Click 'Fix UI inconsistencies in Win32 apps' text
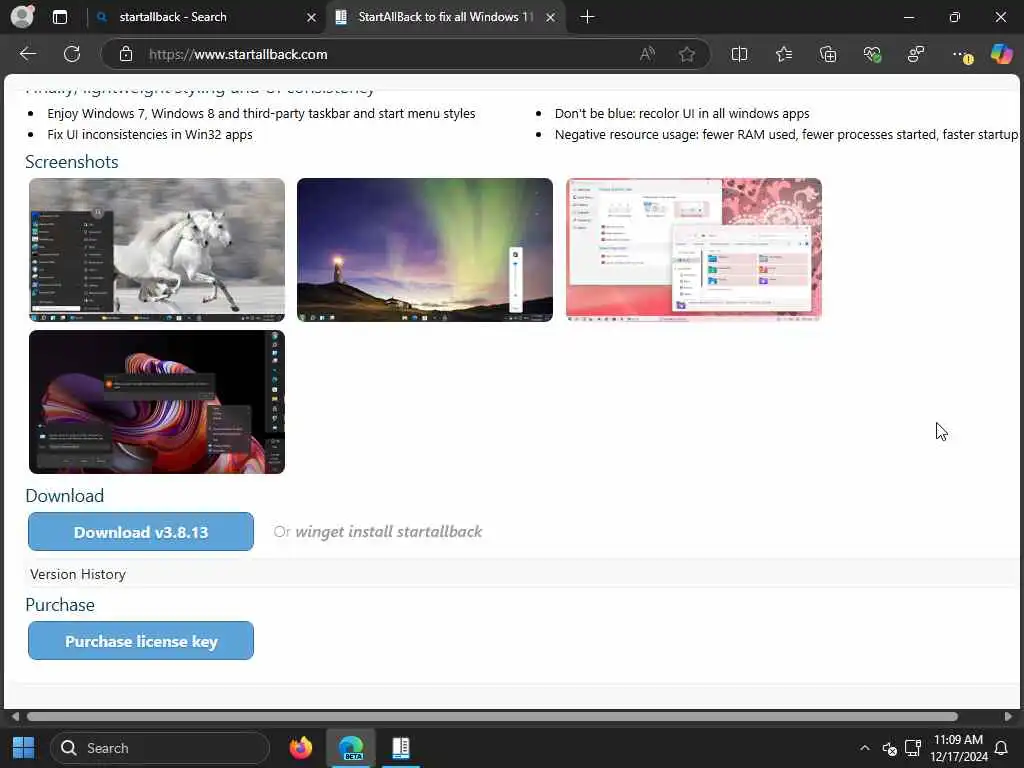Viewport: 1024px width, 768px height. click(x=150, y=135)
